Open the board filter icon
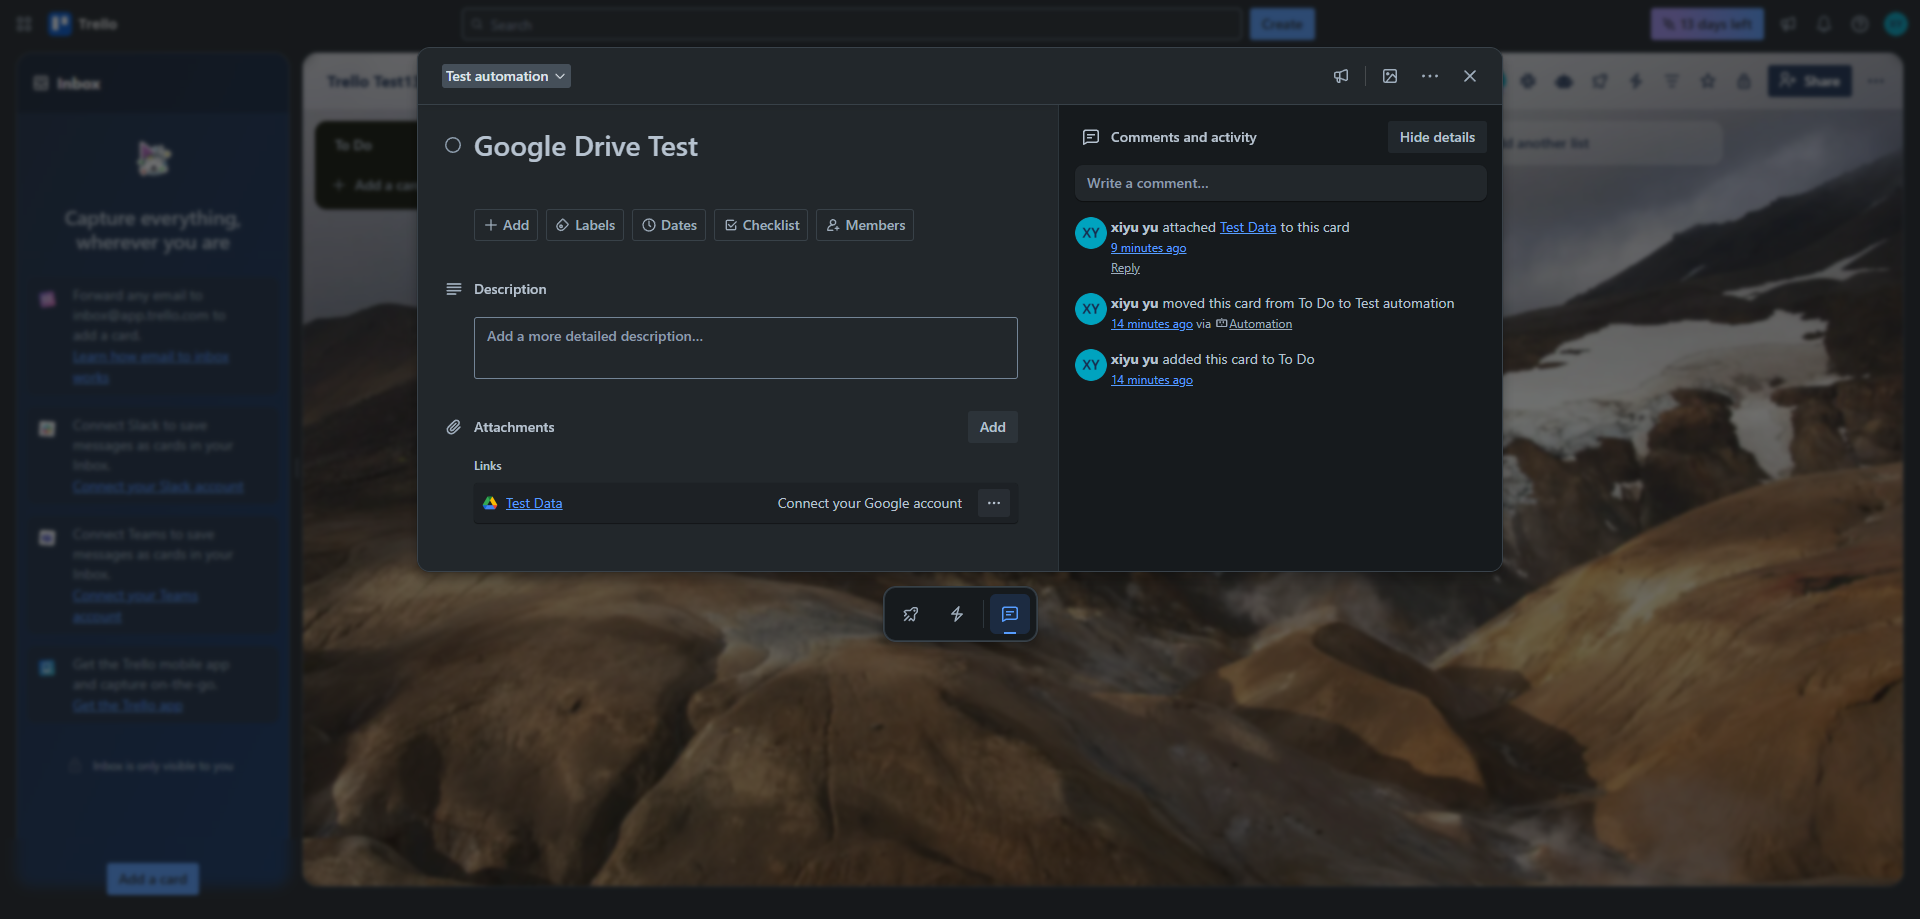This screenshot has width=1920, height=919. [1672, 81]
